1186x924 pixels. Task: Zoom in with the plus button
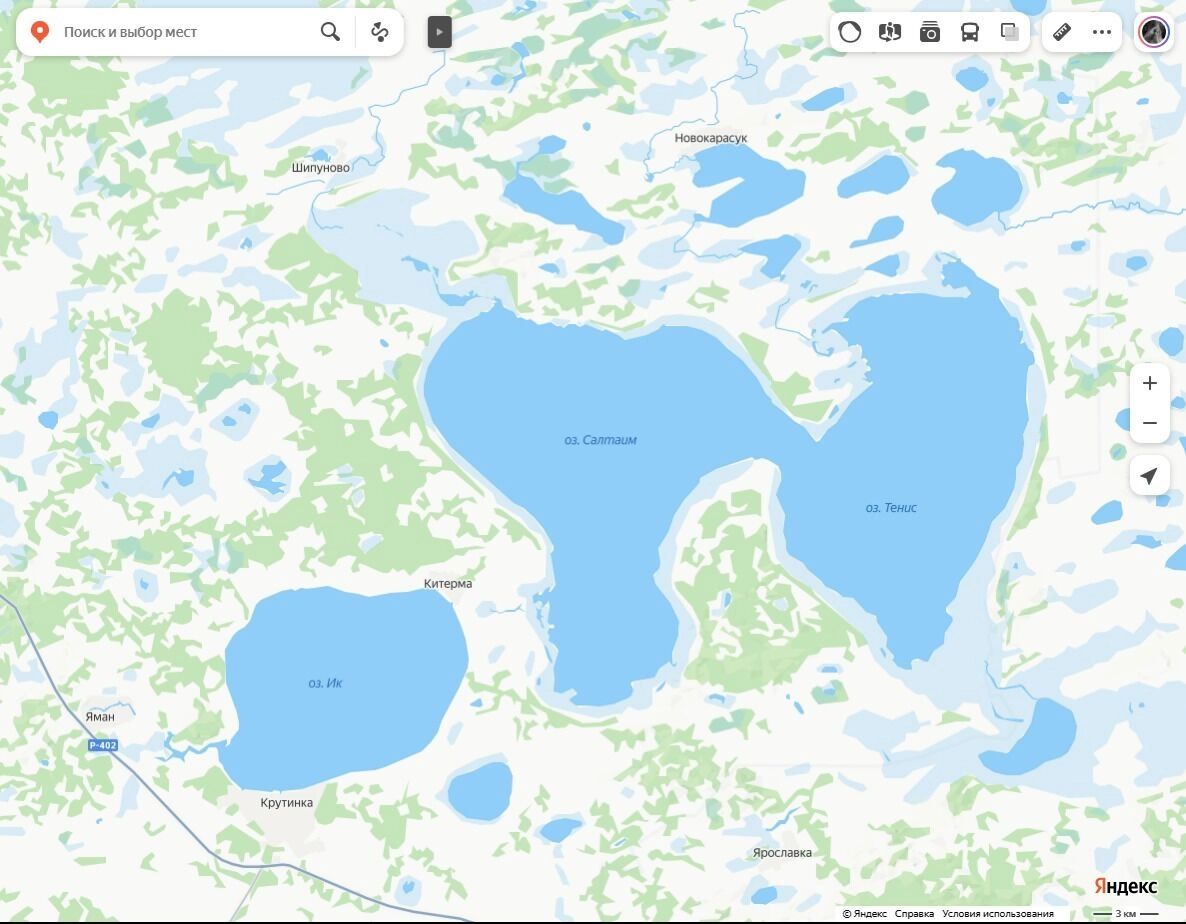pos(1150,383)
